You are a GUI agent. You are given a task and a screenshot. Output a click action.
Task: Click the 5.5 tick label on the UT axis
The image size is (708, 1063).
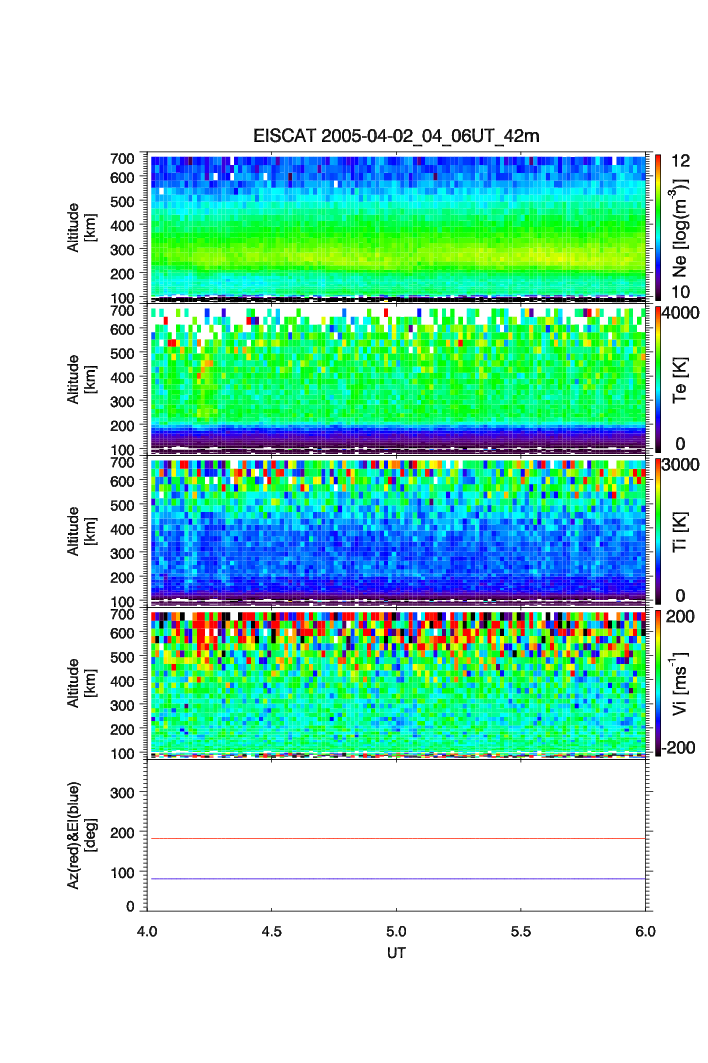click(x=521, y=931)
